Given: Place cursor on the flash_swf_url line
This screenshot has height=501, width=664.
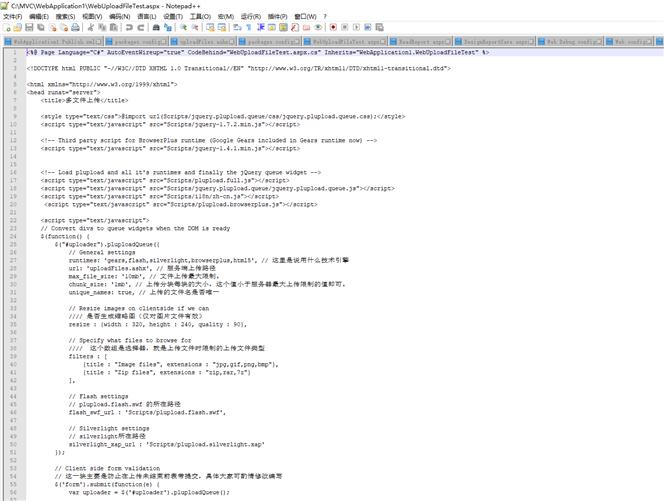Looking at the screenshot, I should coord(147,412).
